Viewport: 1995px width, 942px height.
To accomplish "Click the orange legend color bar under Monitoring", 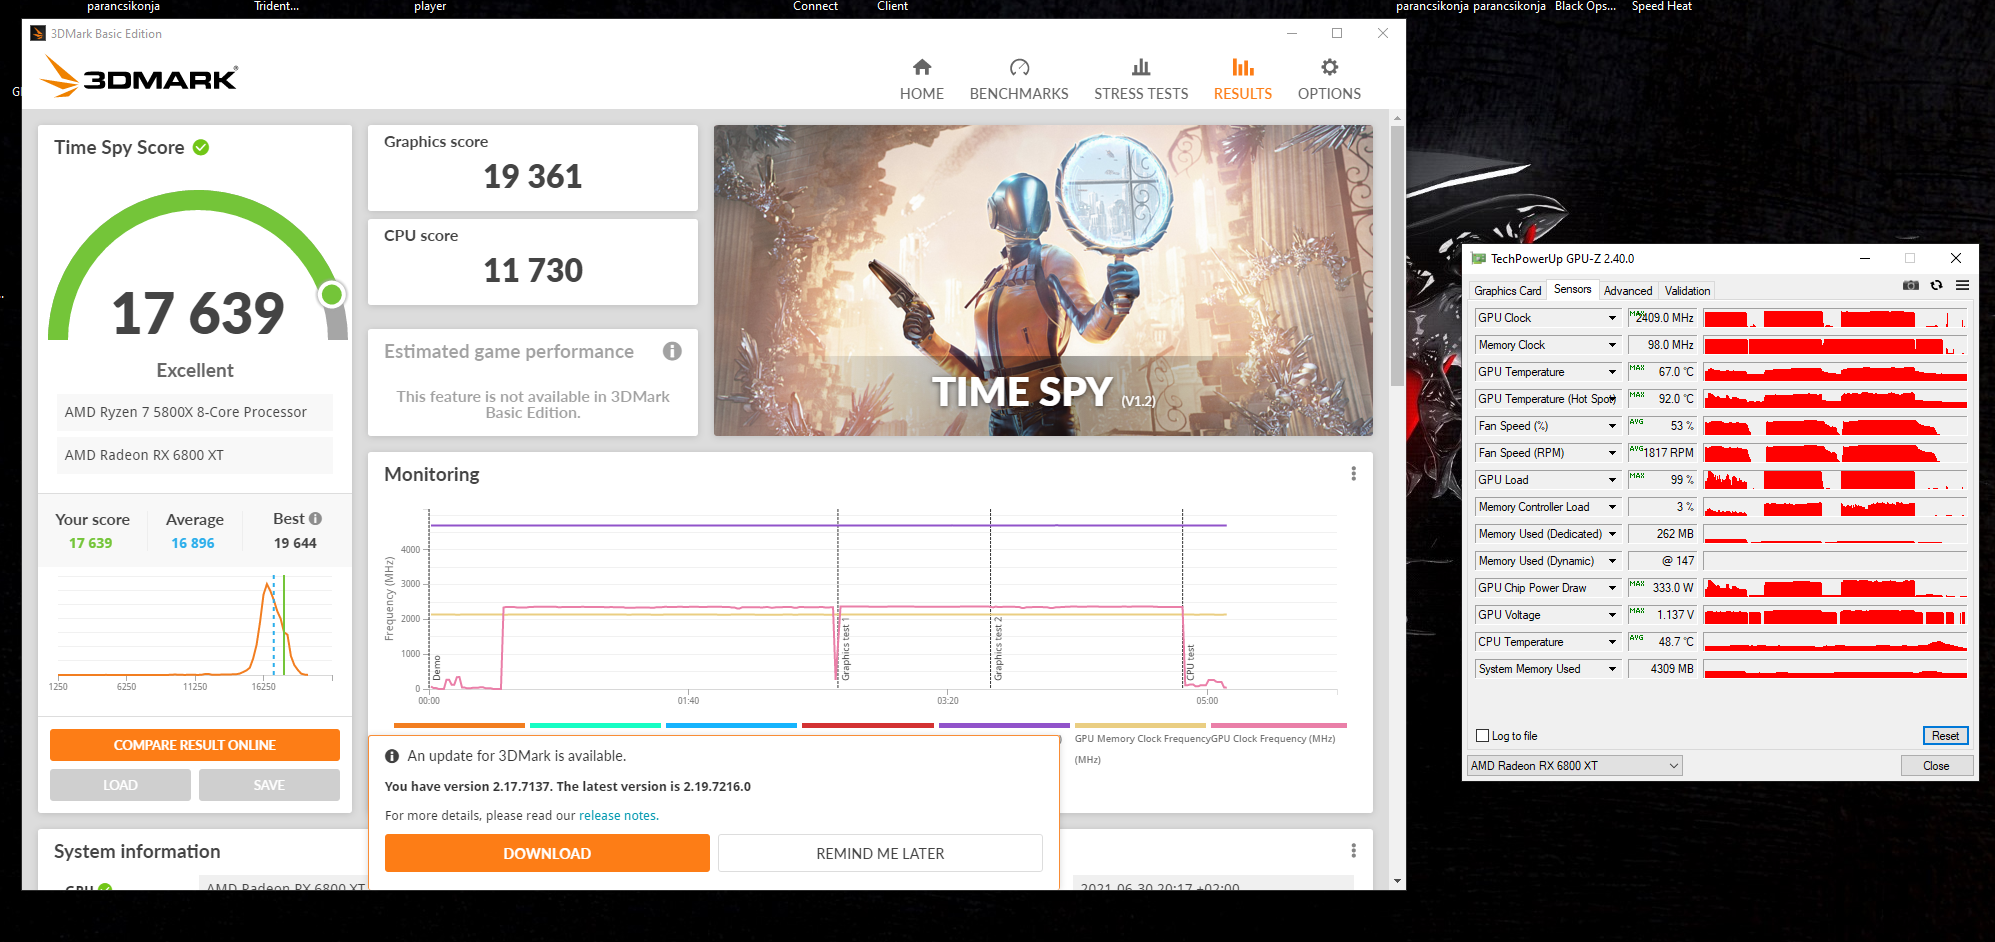I will 459,725.
